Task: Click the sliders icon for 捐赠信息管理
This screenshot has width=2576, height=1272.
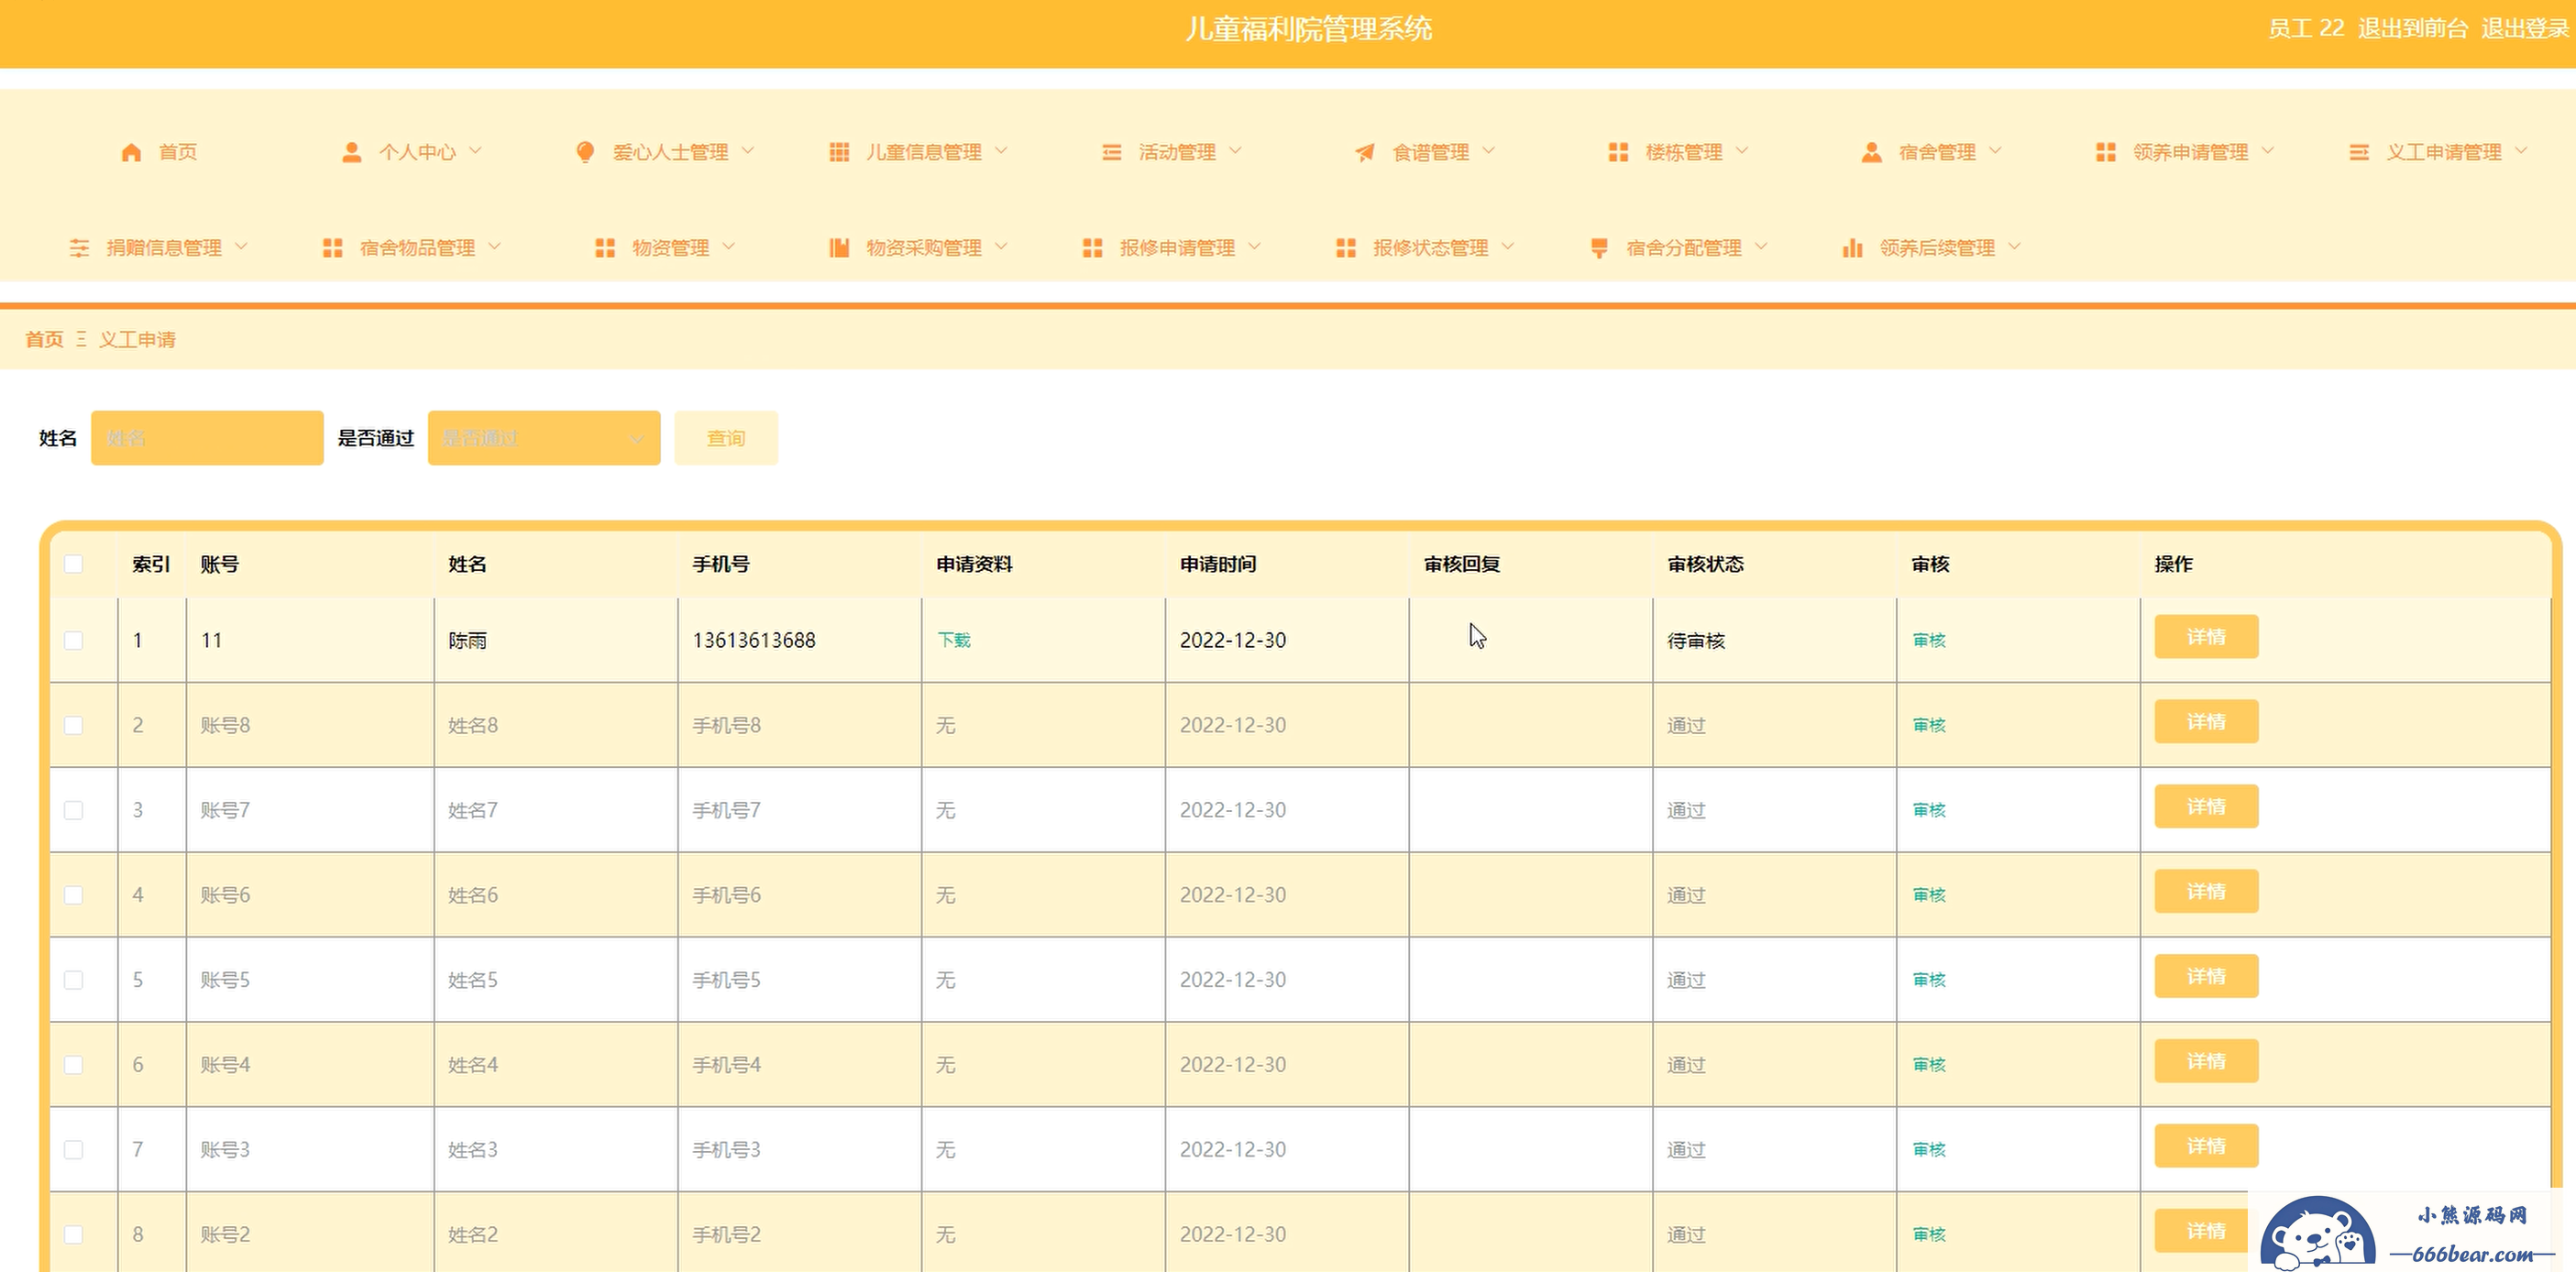Action: 79,248
